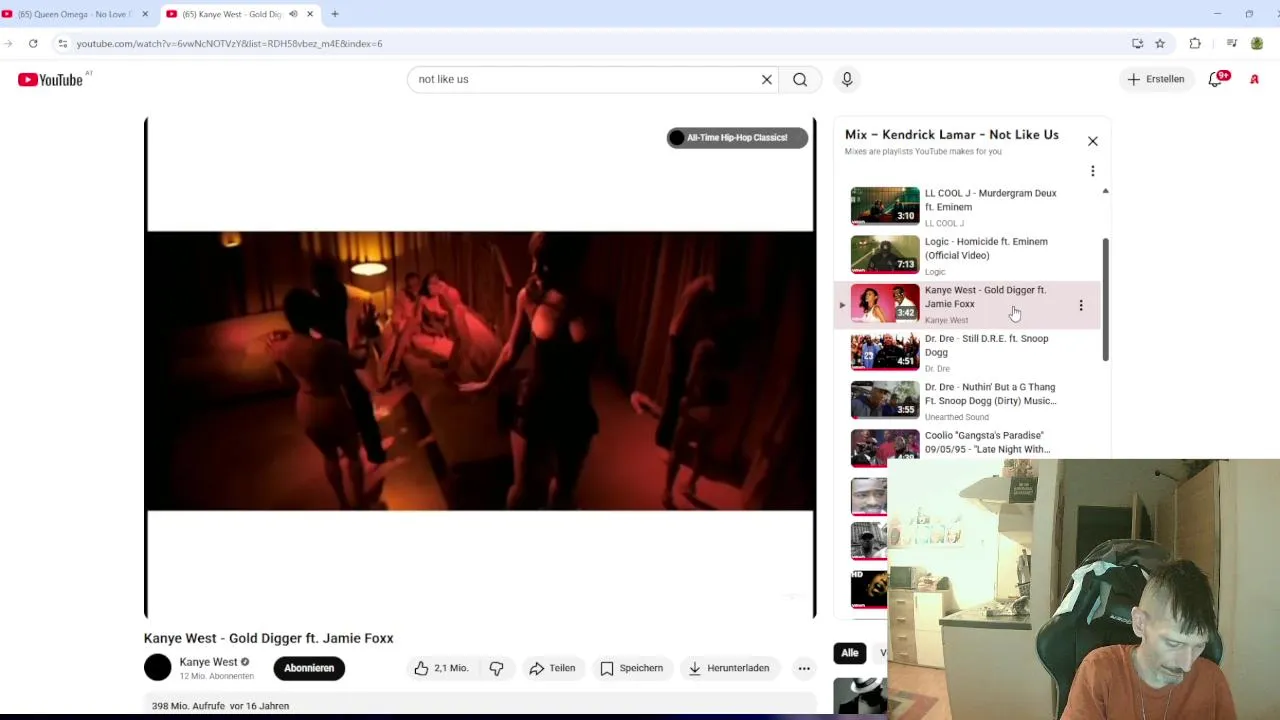Open 'LL COOL J - Murdergram Deux' title text
The width and height of the screenshot is (1280, 720).
tap(990, 200)
